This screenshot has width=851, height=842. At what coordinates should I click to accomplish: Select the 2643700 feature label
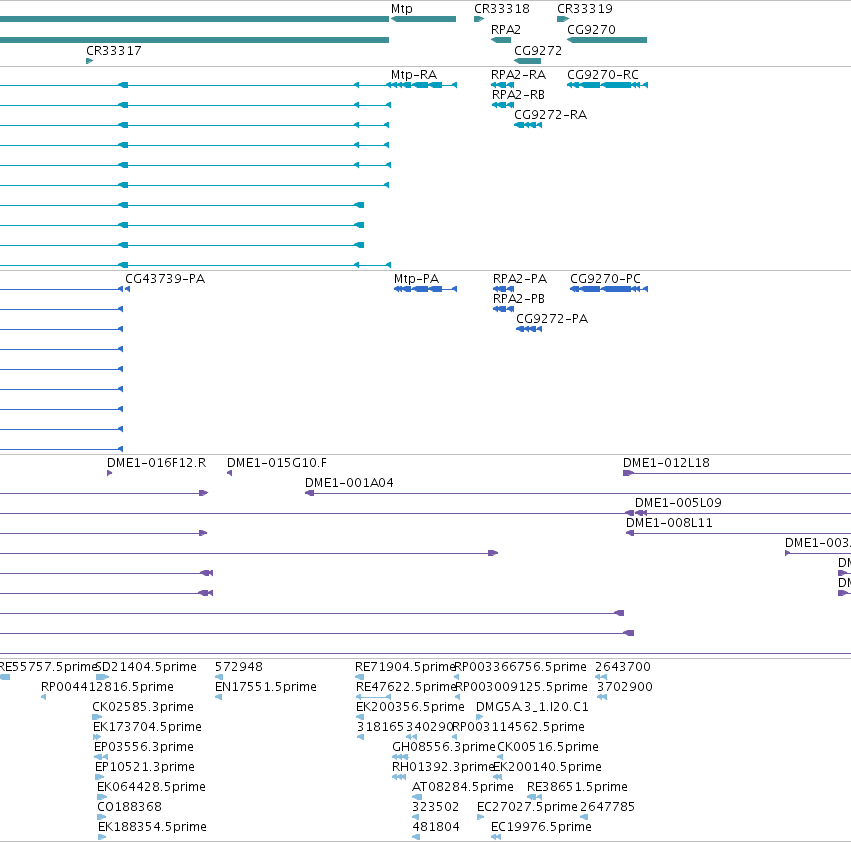pos(623,667)
